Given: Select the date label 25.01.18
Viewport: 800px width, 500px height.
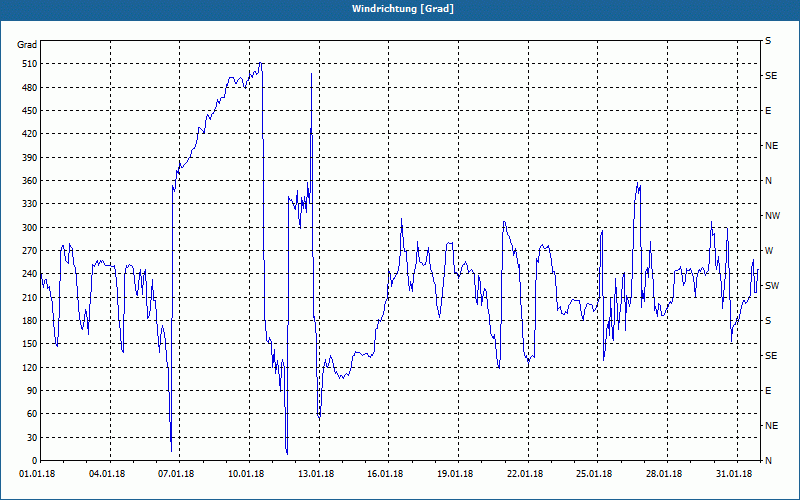Looking at the screenshot, I should pos(594,474).
